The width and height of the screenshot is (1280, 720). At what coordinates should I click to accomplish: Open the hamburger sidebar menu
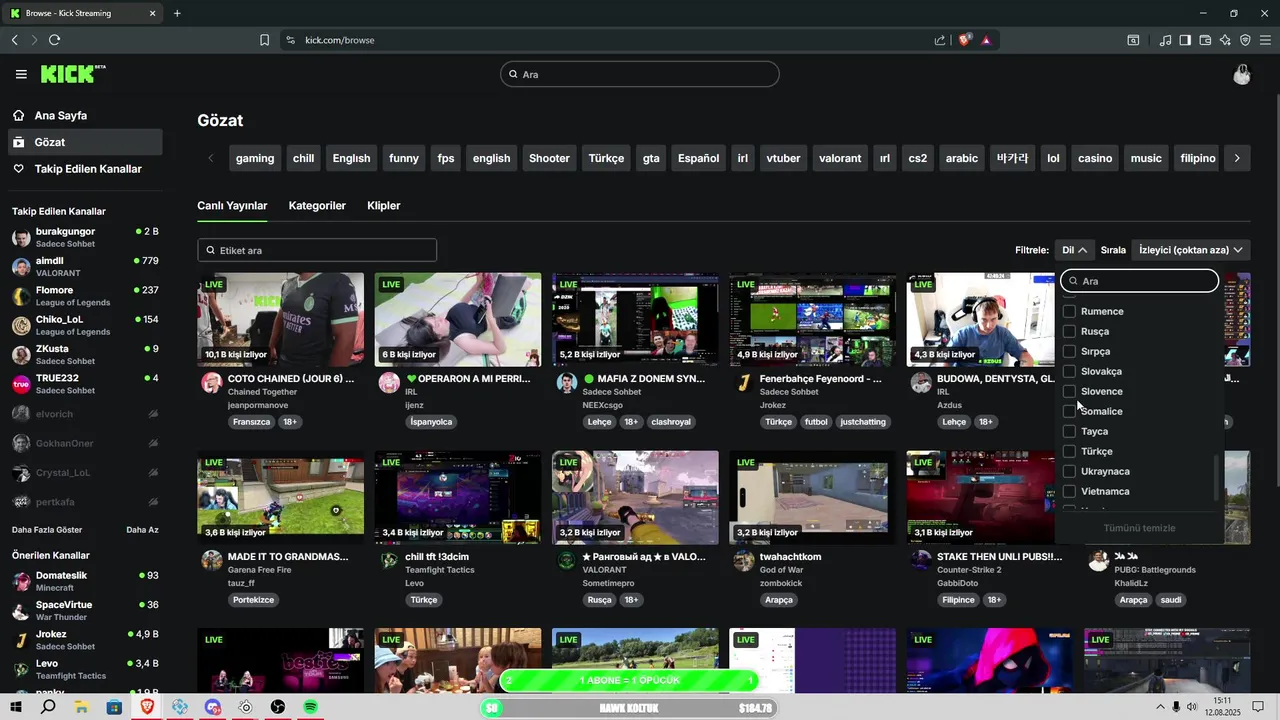point(21,74)
